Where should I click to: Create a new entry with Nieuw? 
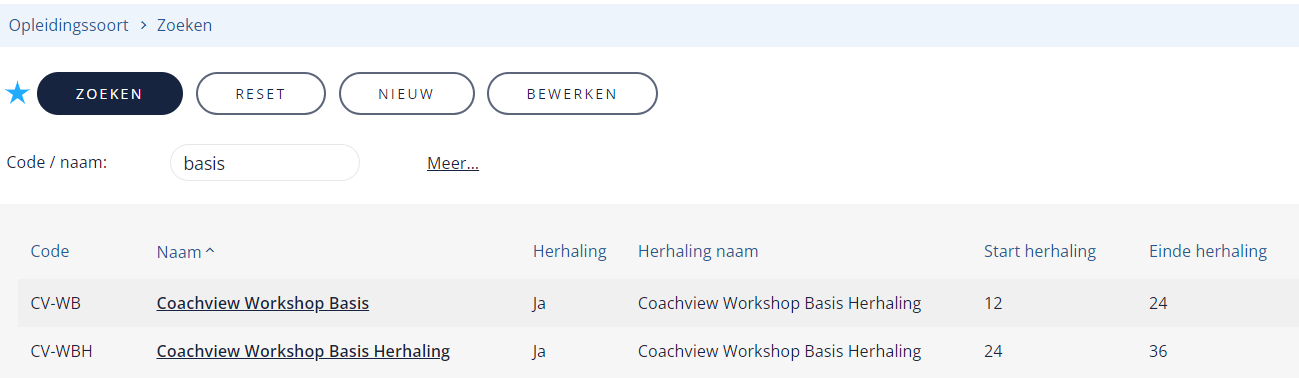pyautogui.click(x=406, y=94)
